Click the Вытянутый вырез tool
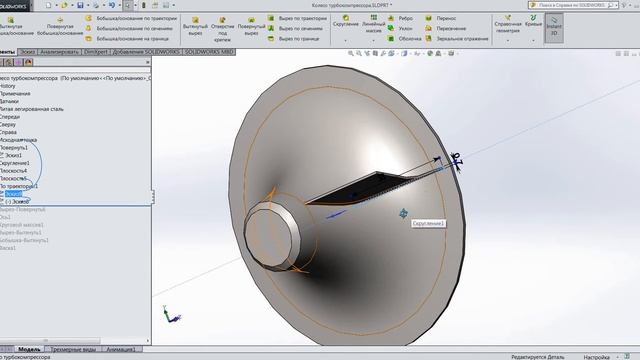Image resolution: width=640 pixels, height=360 pixels. pyautogui.click(x=196, y=26)
